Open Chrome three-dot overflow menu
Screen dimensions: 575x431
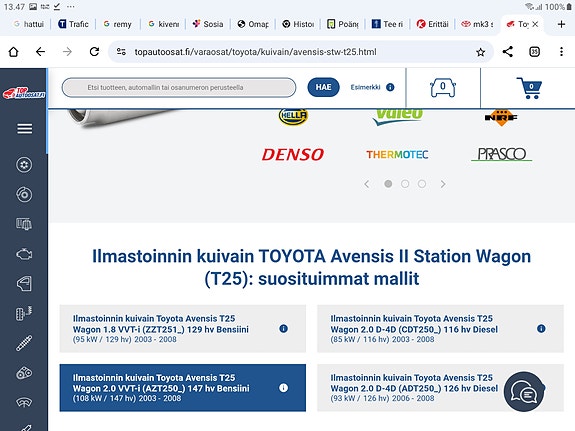[x=561, y=52]
